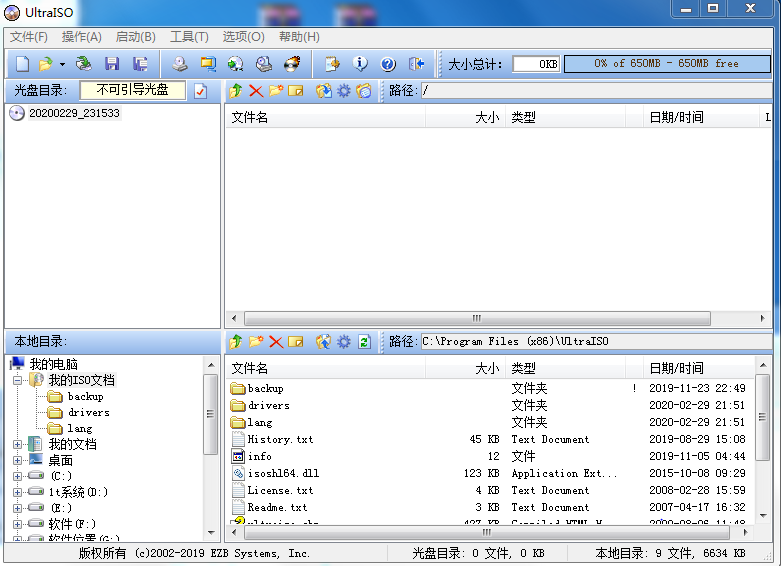The image size is (781, 566).
Task: Go up one level in the disc image pane
Action: point(236,91)
